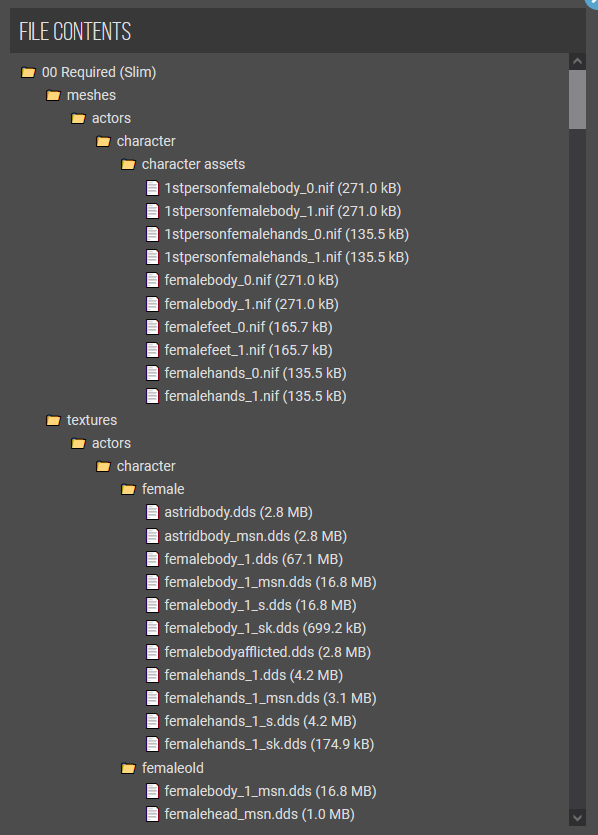The height and width of the screenshot is (835, 598).
Task: Click the FILE CONTENTS panel heading
Action: pos(75,31)
